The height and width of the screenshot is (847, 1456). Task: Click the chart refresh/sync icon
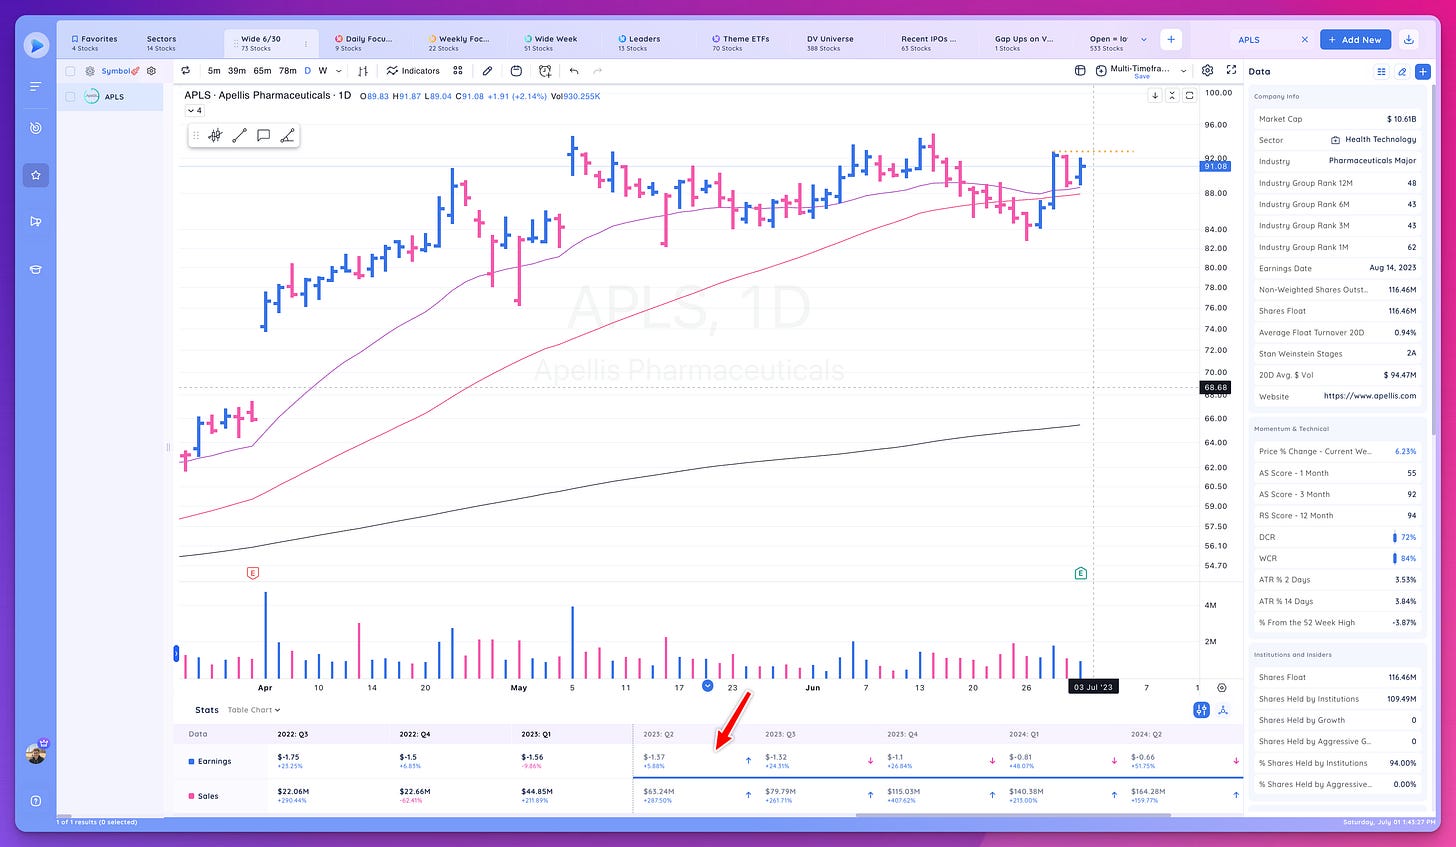tap(185, 71)
